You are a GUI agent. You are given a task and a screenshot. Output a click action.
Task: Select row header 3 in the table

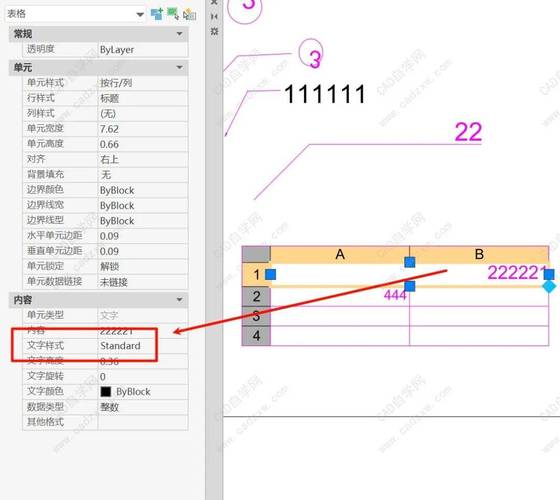tap(256, 316)
